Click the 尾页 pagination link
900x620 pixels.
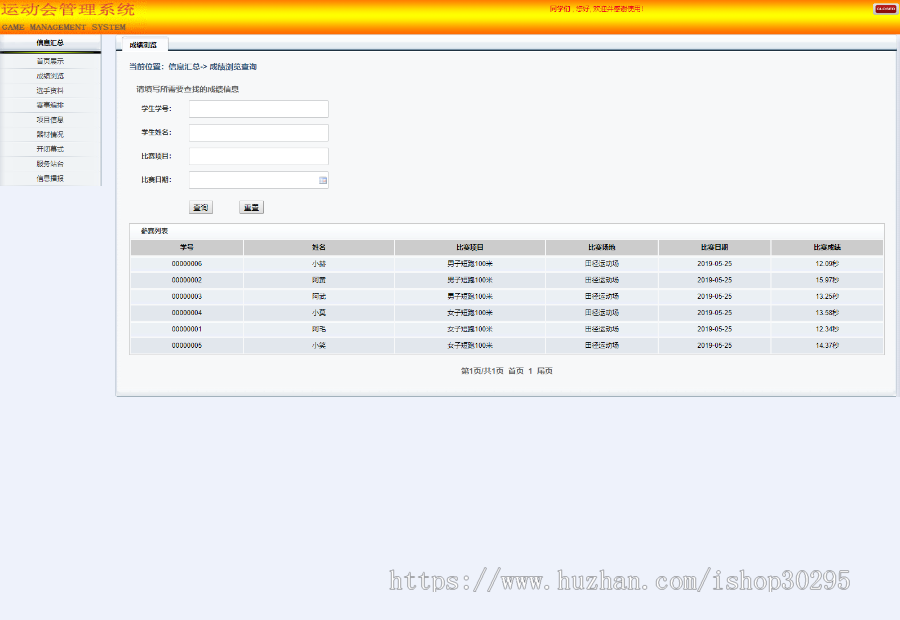[548, 370]
